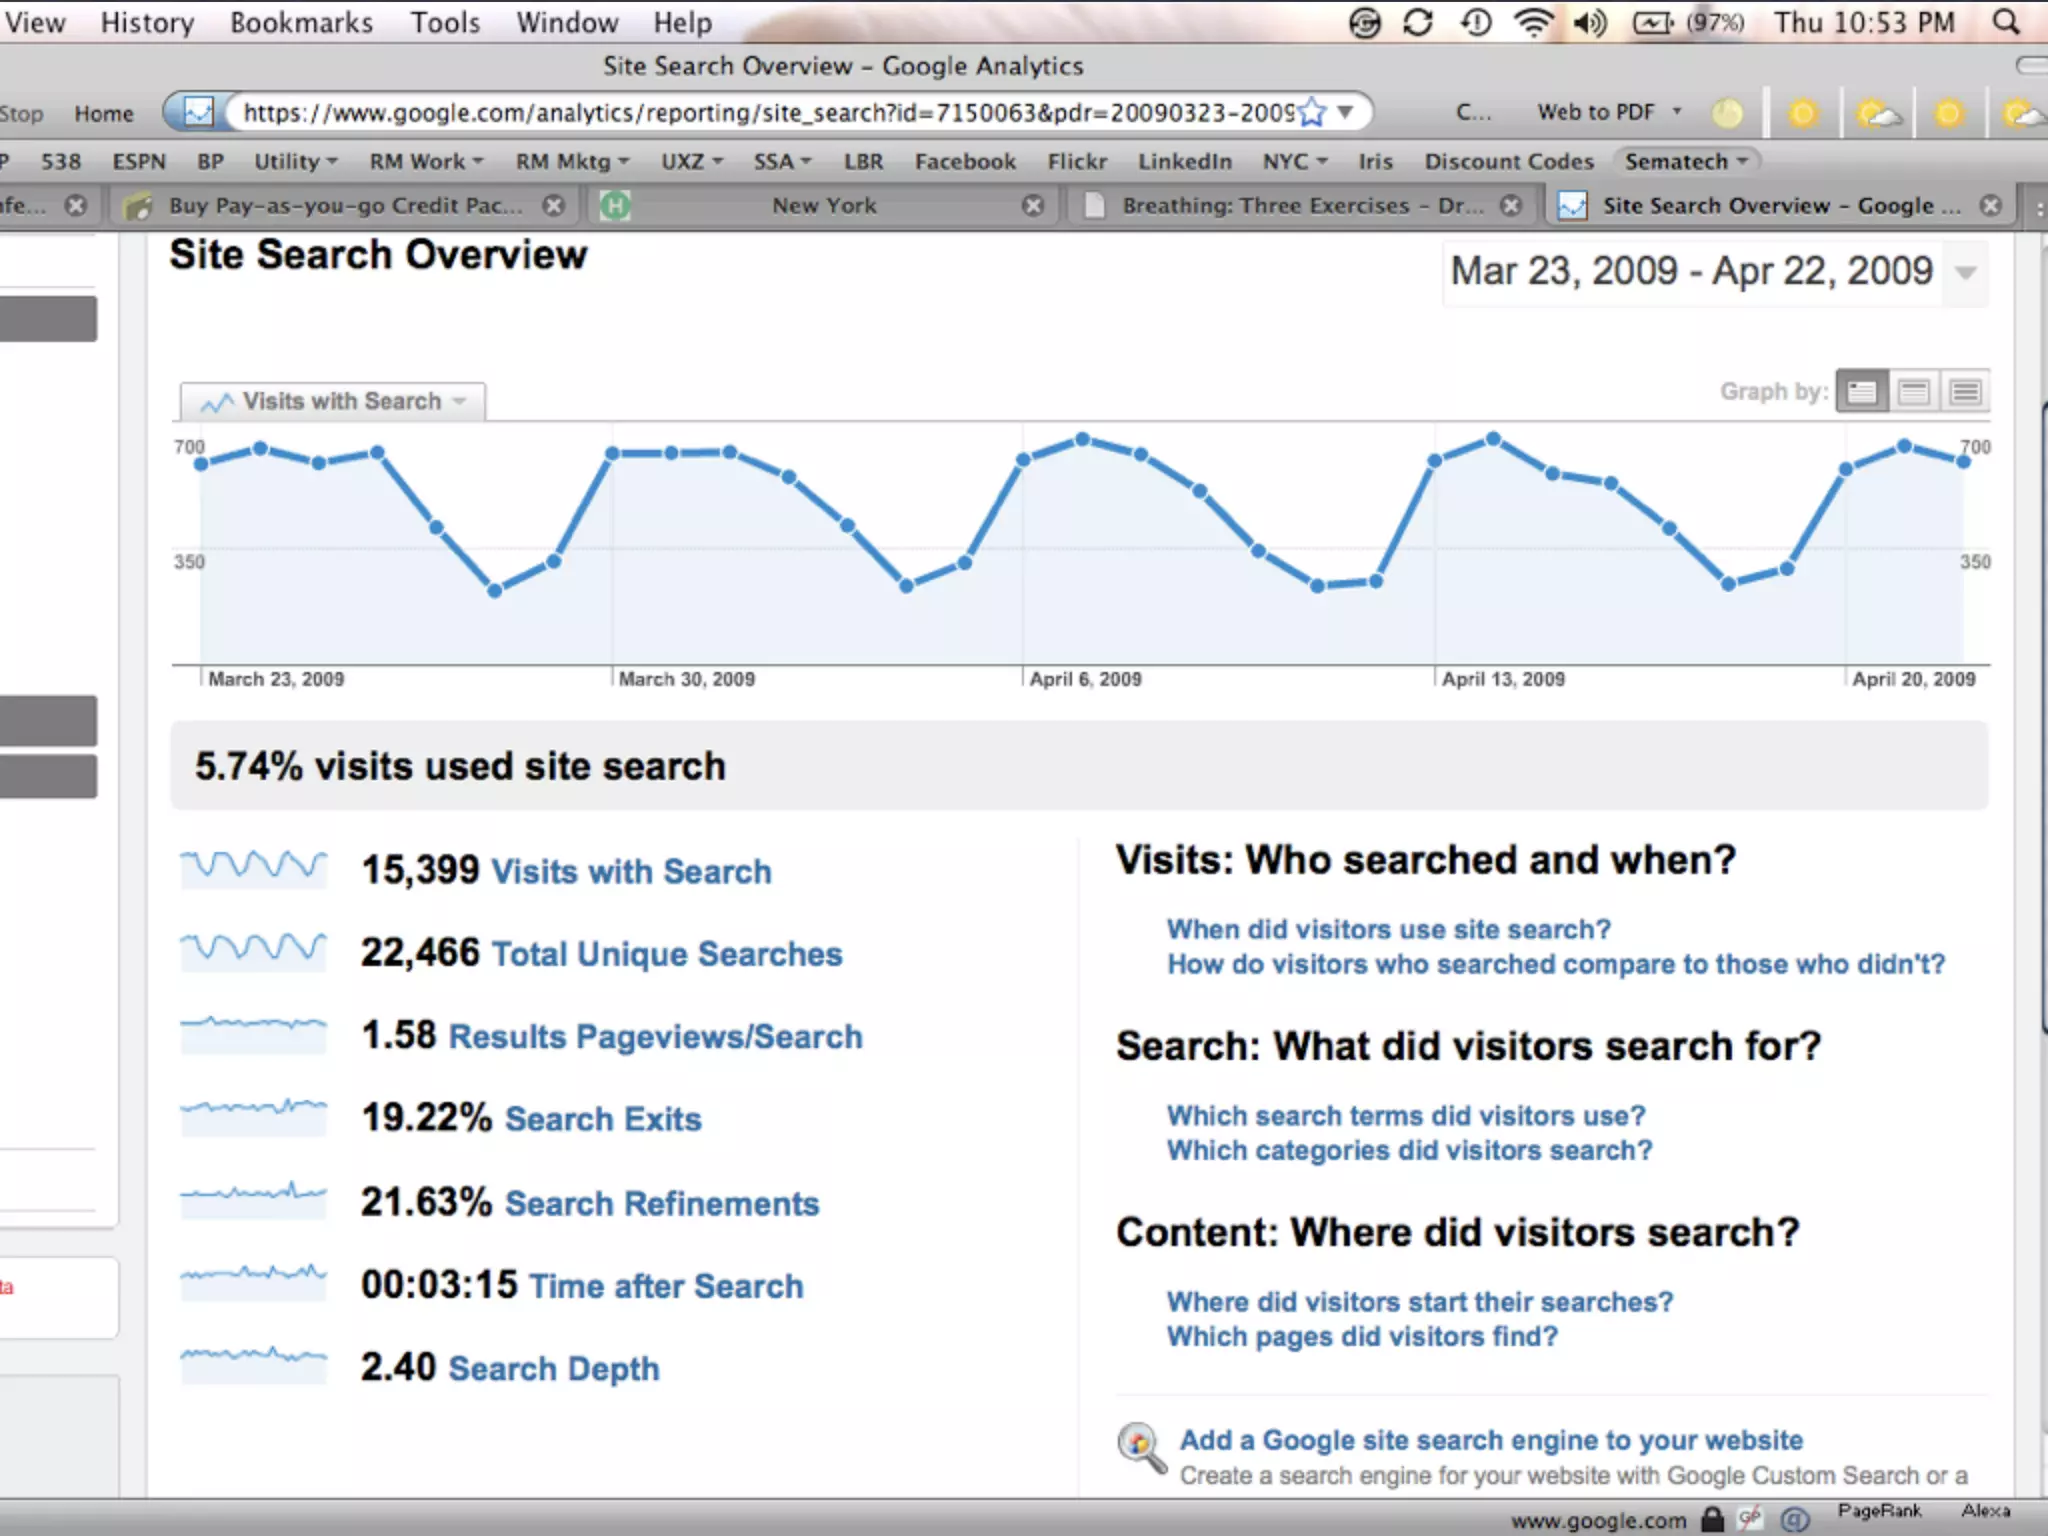This screenshot has height=1536, width=2048.
Task: Select the Graph by day toggle button
Action: click(1862, 391)
